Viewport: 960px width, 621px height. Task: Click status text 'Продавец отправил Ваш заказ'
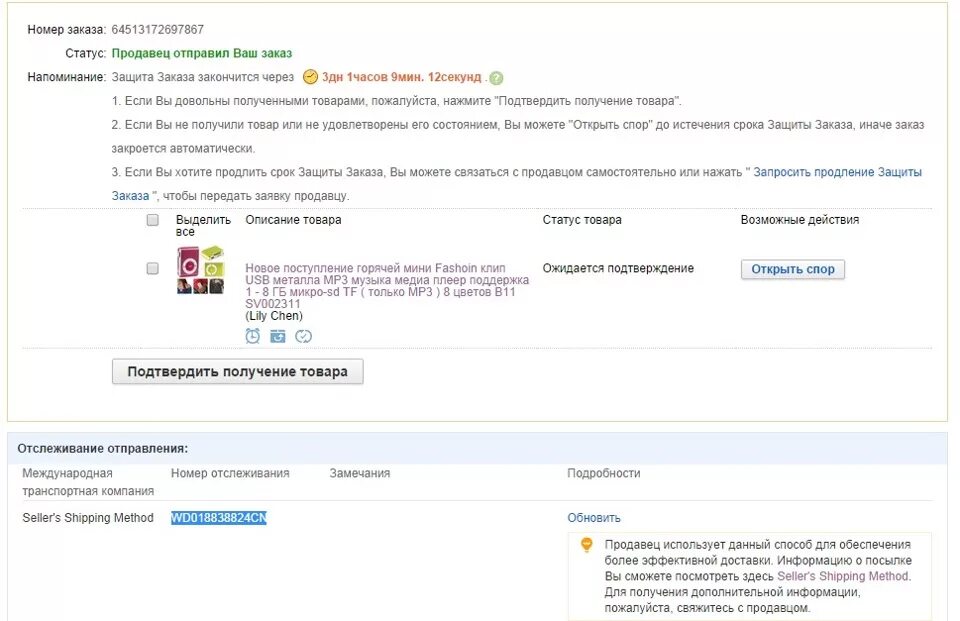pyautogui.click(x=201, y=53)
